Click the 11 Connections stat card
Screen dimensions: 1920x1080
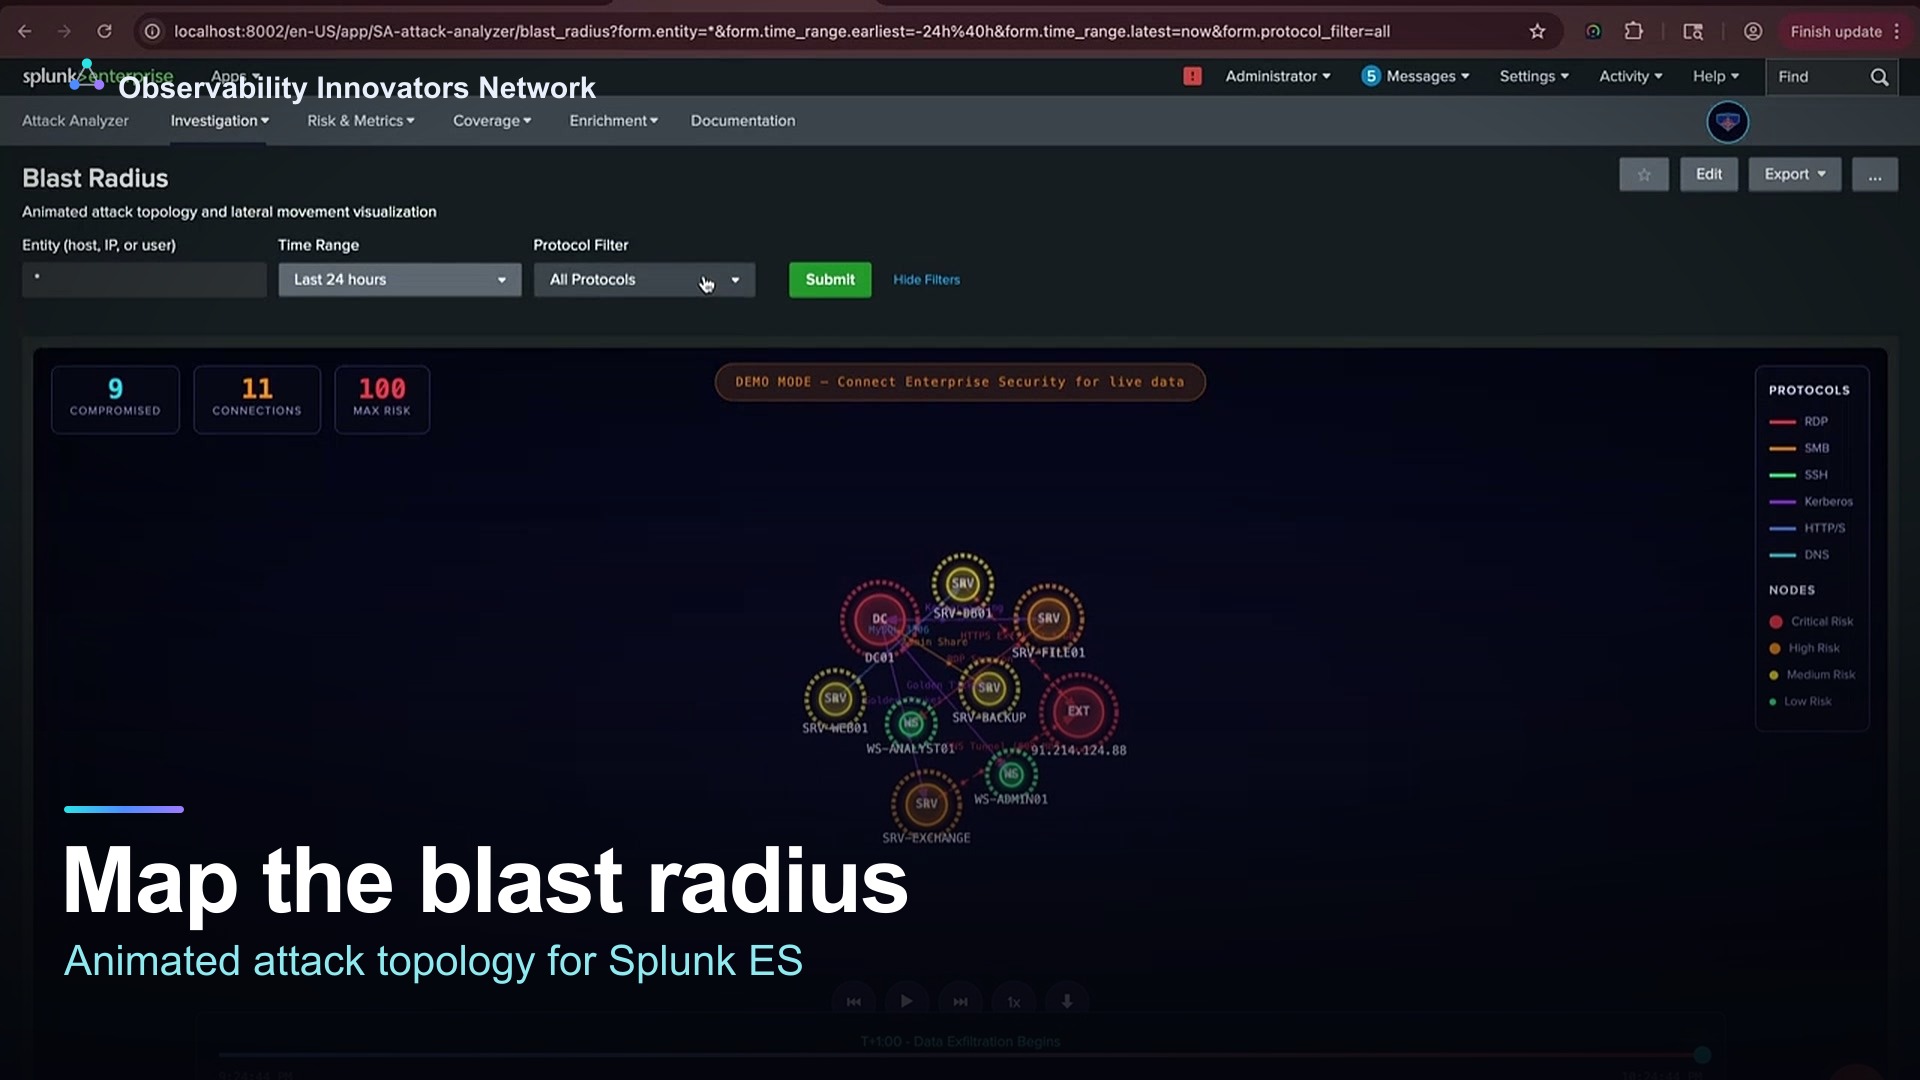click(257, 399)
